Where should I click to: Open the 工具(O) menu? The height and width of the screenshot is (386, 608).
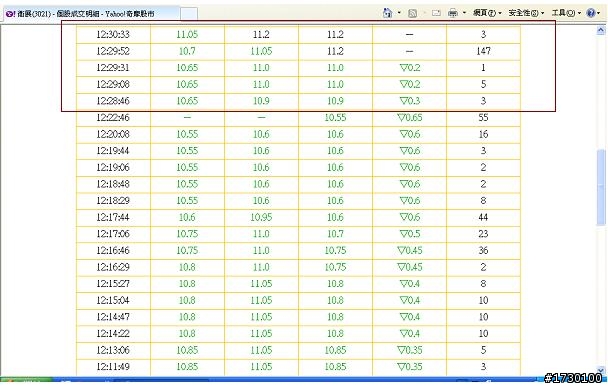566,13
